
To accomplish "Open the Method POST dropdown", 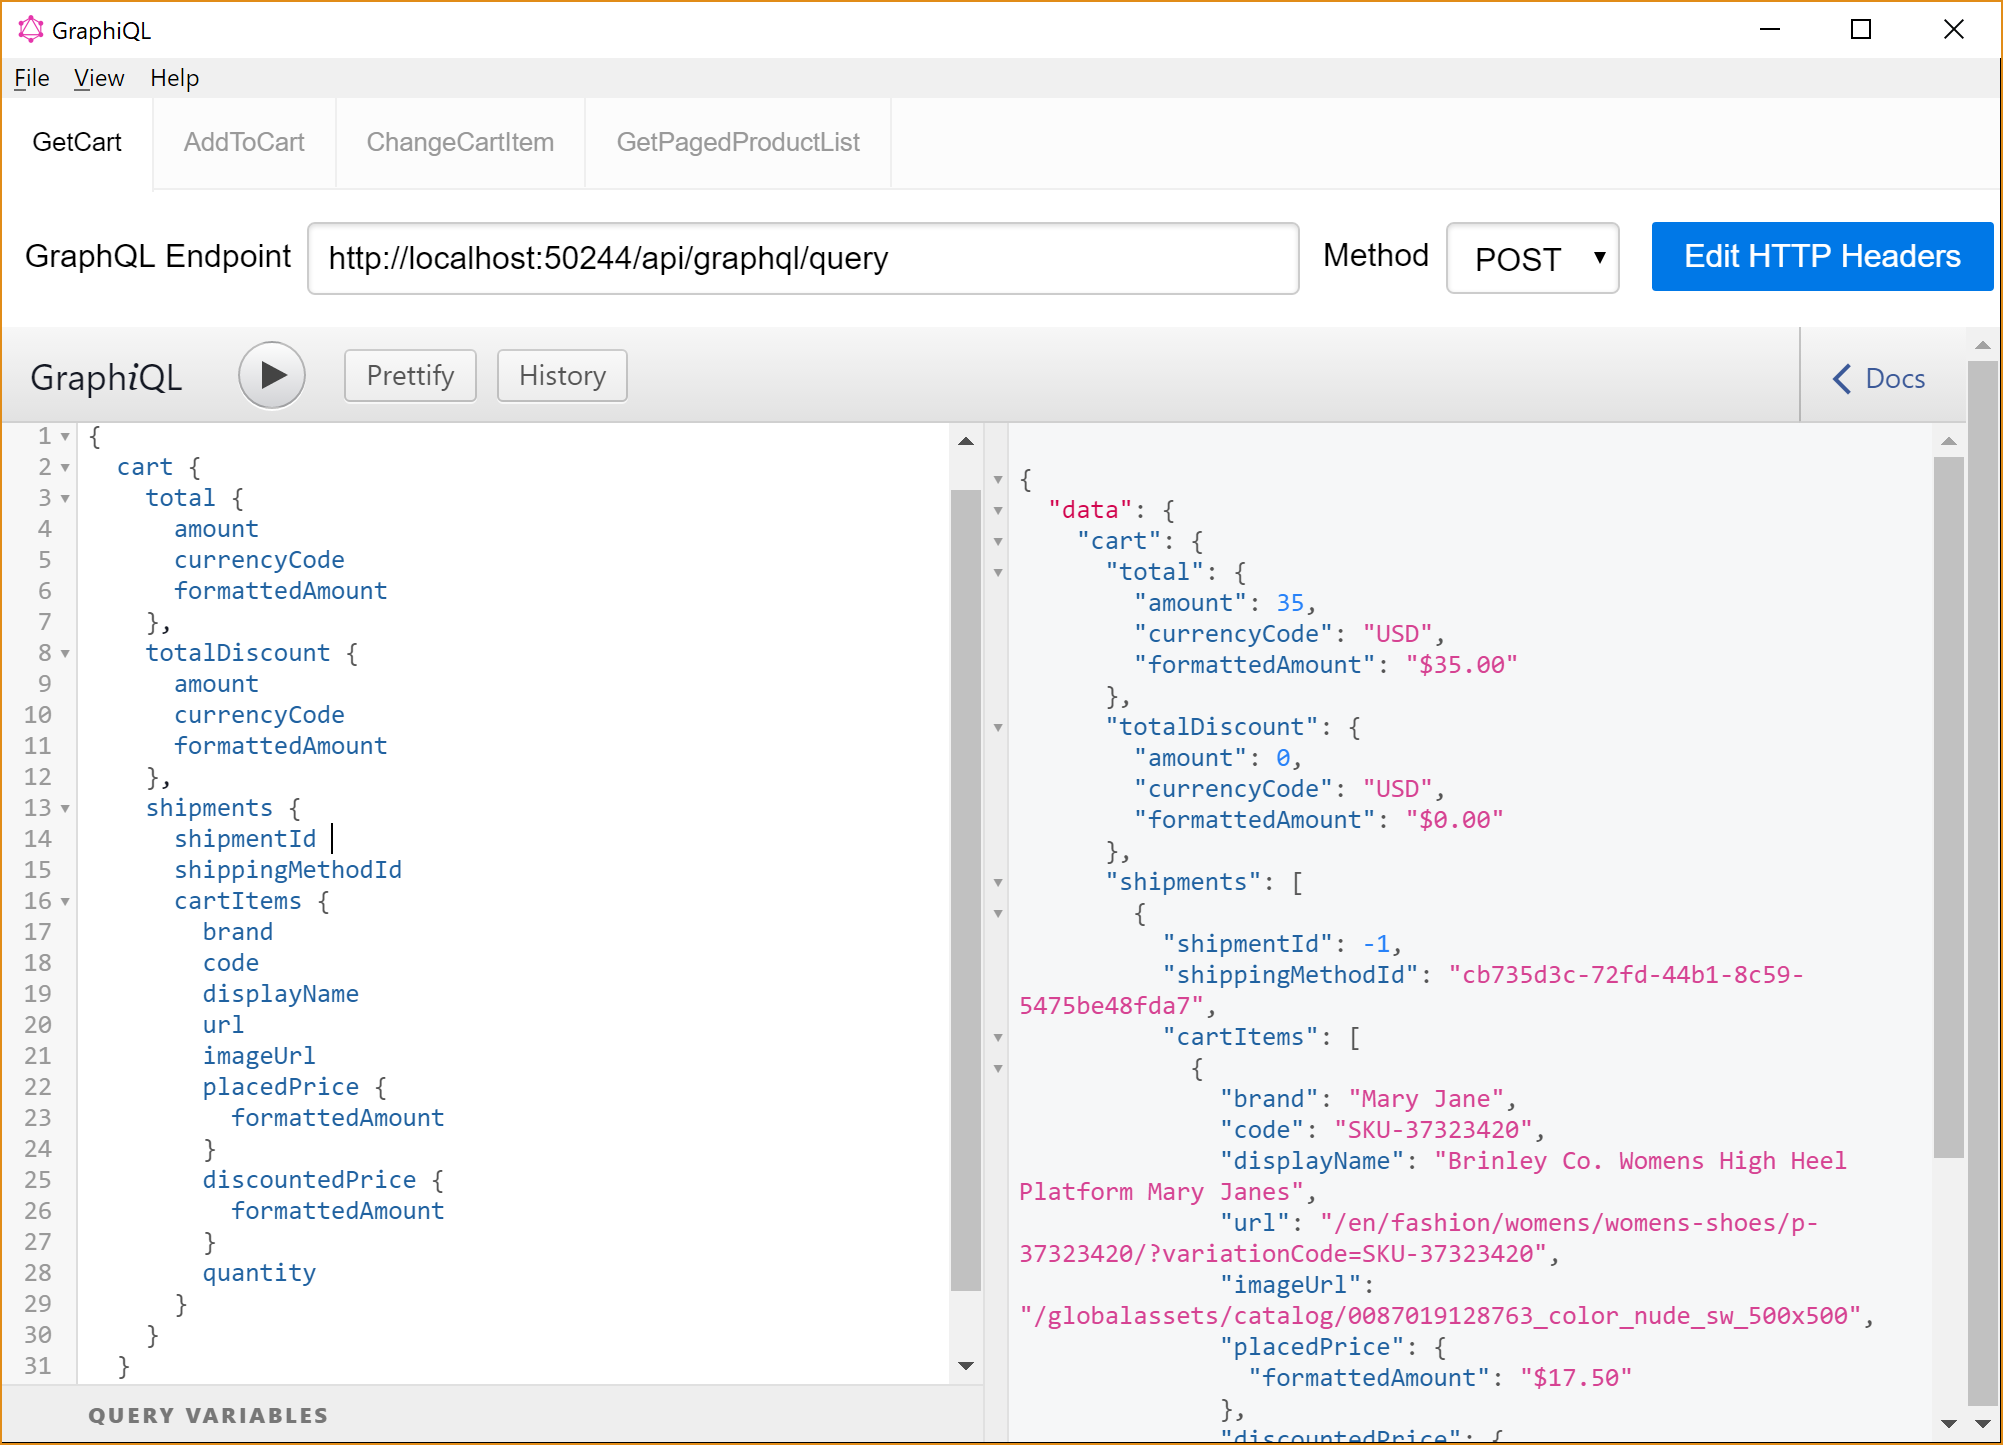I will pos(1532,258).
